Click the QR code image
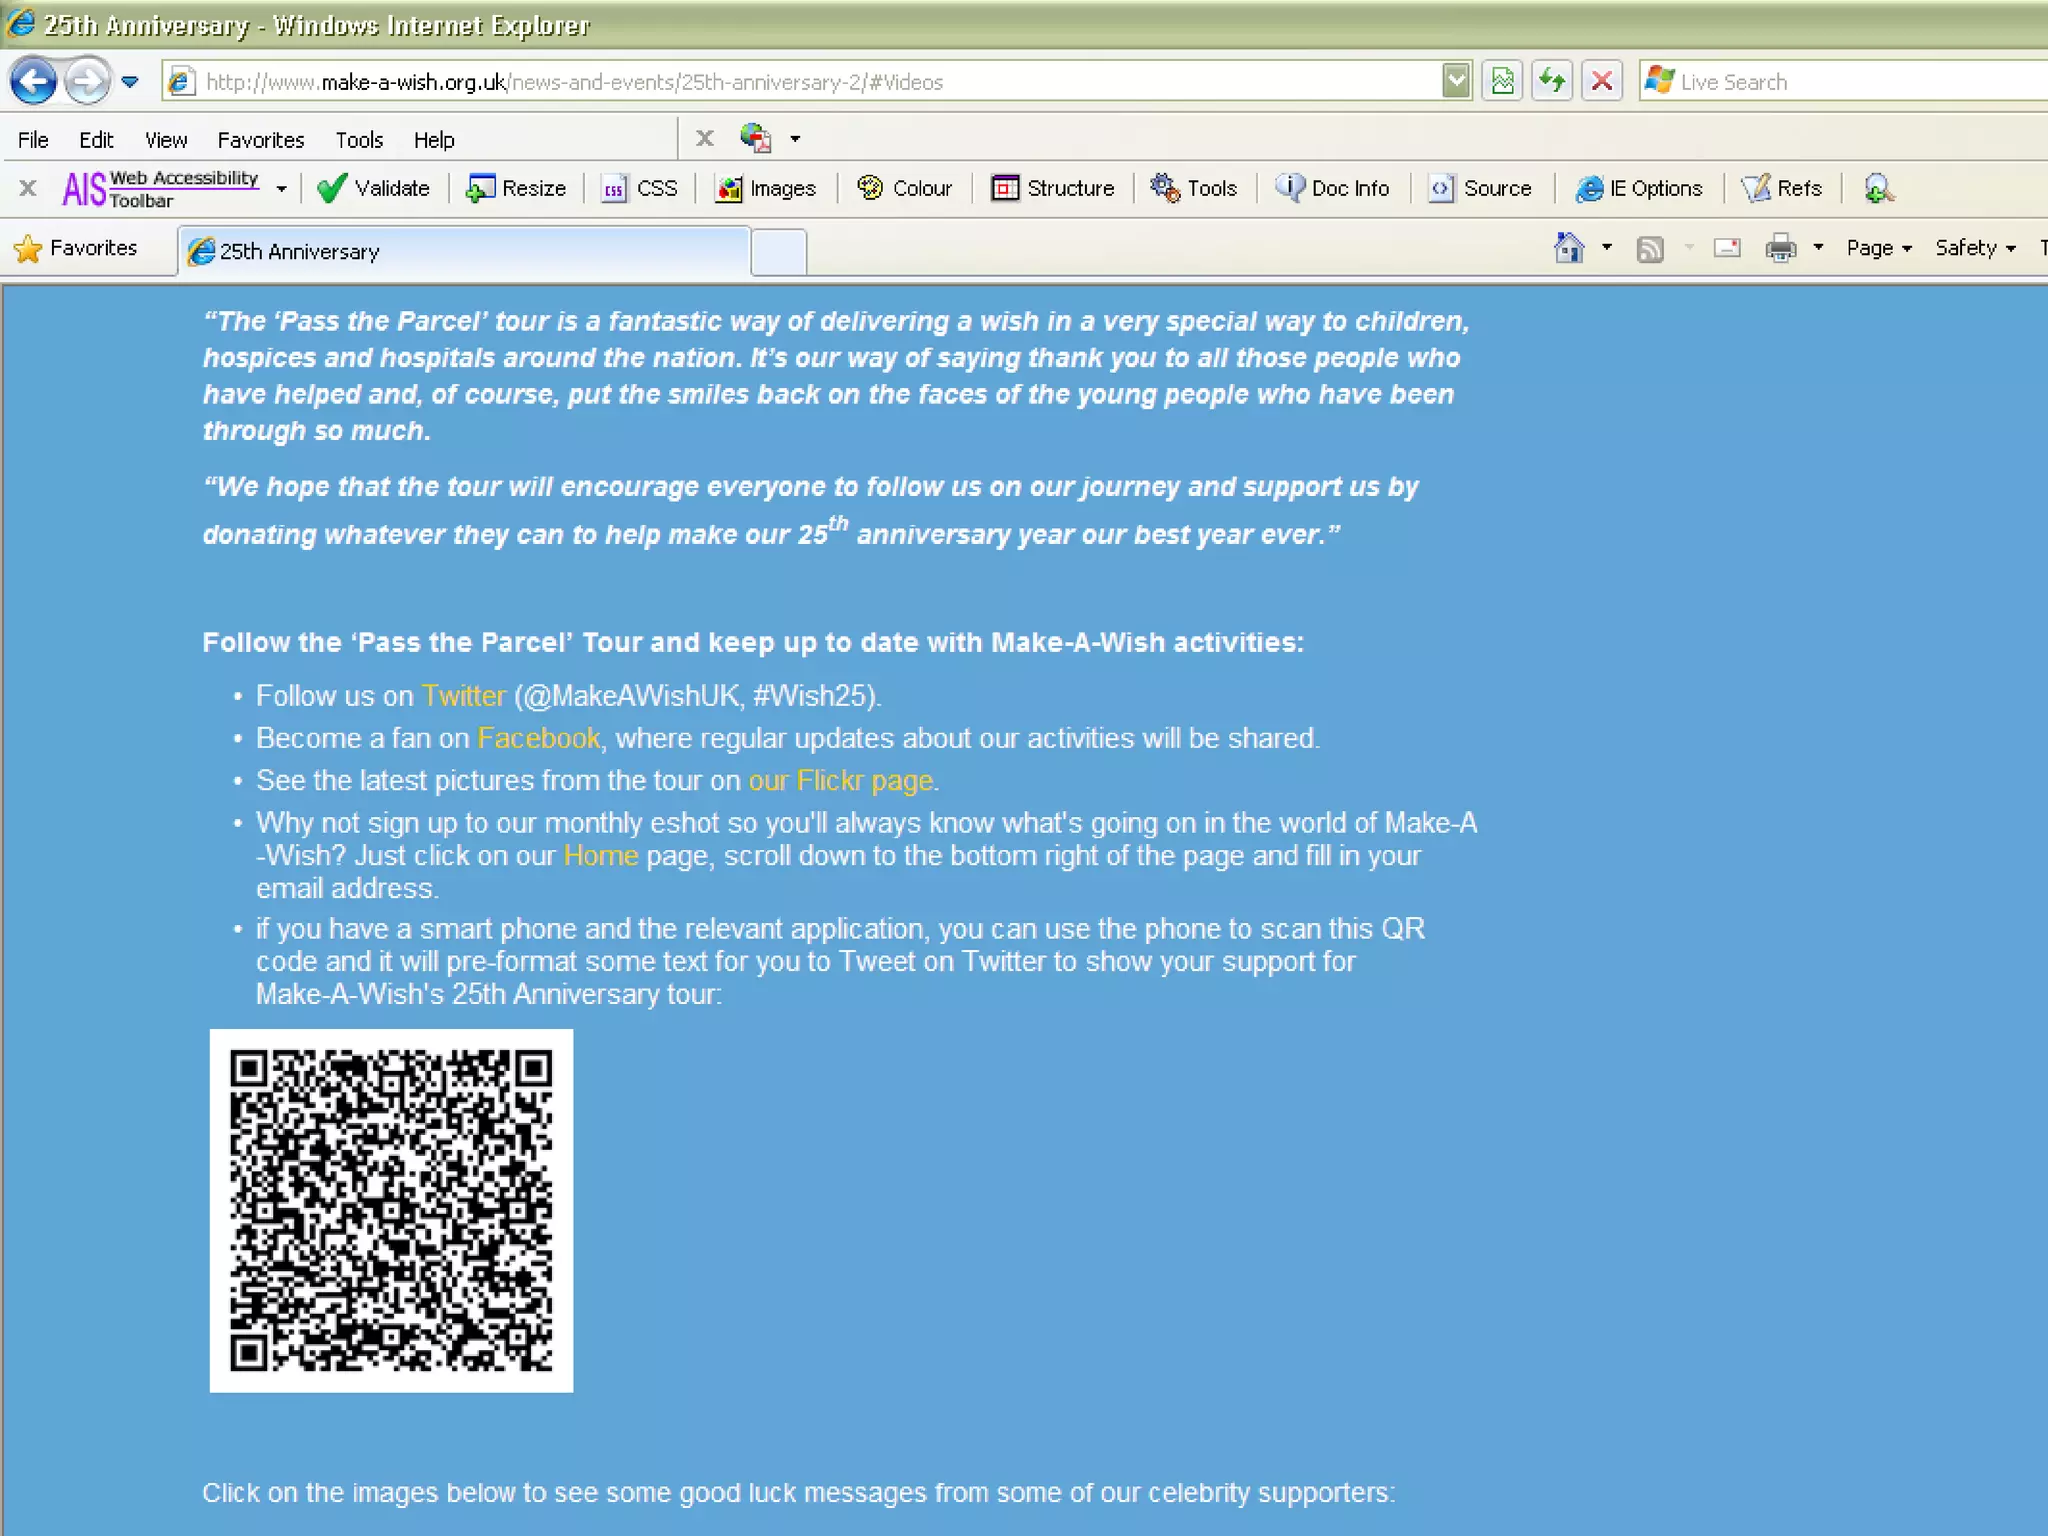 click(391, 1210)
